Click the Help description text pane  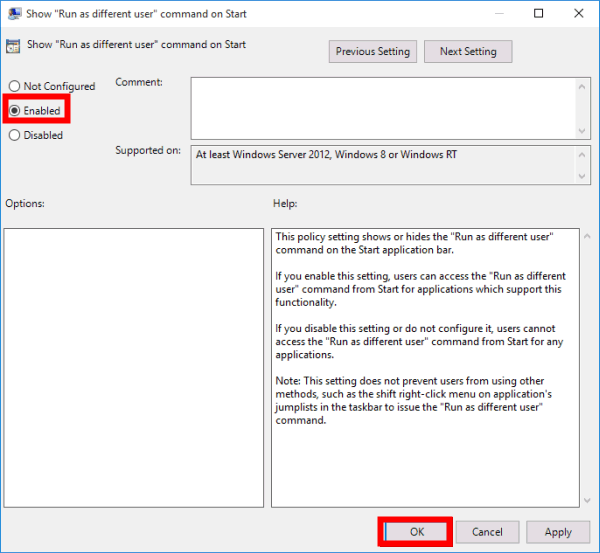[x=418, y=367]
